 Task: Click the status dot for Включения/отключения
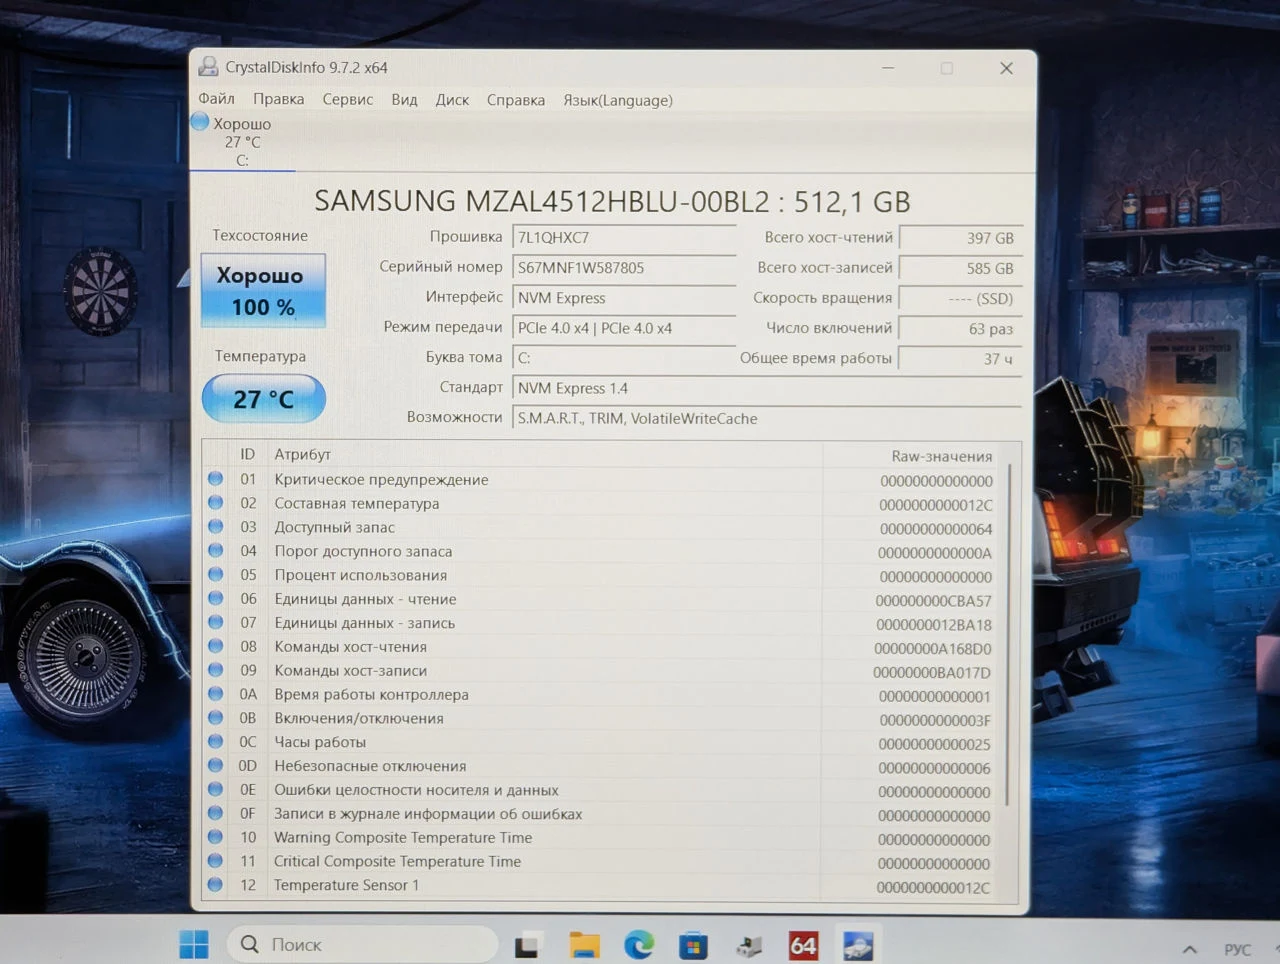(x=215, y=717)
